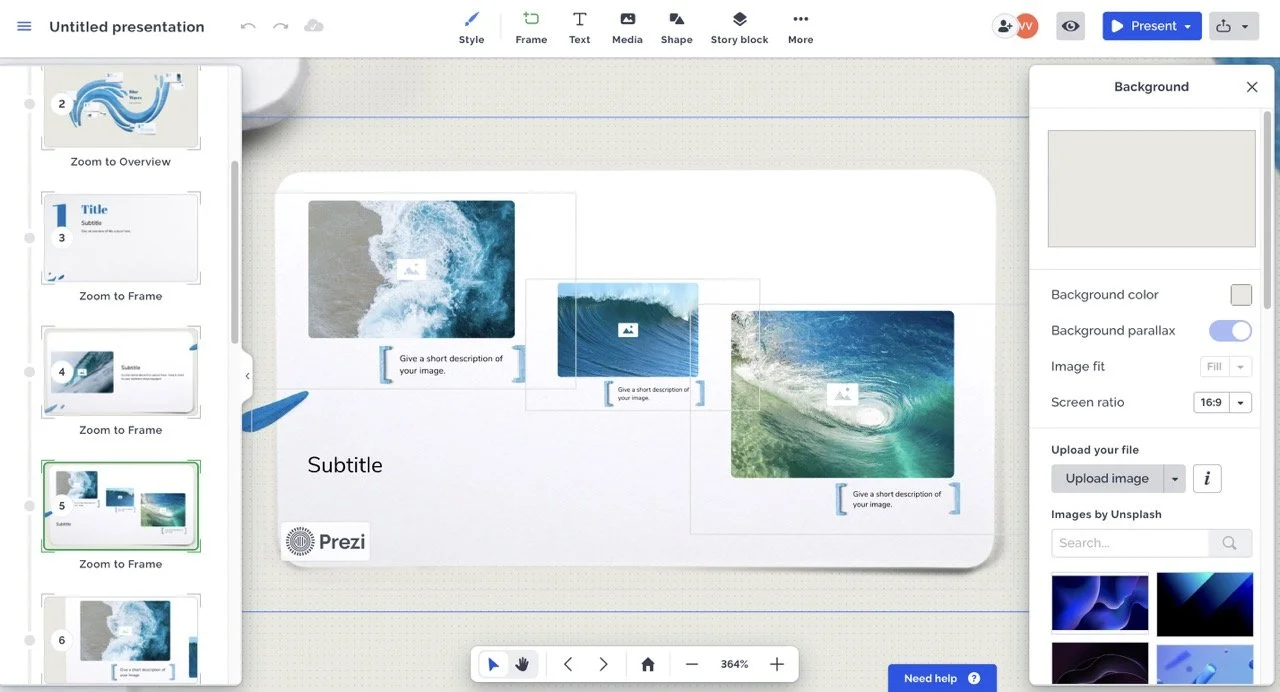Viewport: 1280px width, 692px height.
Task: Select slide 5 thumbnail in the sidebar
Action: (x=120, y=505)
